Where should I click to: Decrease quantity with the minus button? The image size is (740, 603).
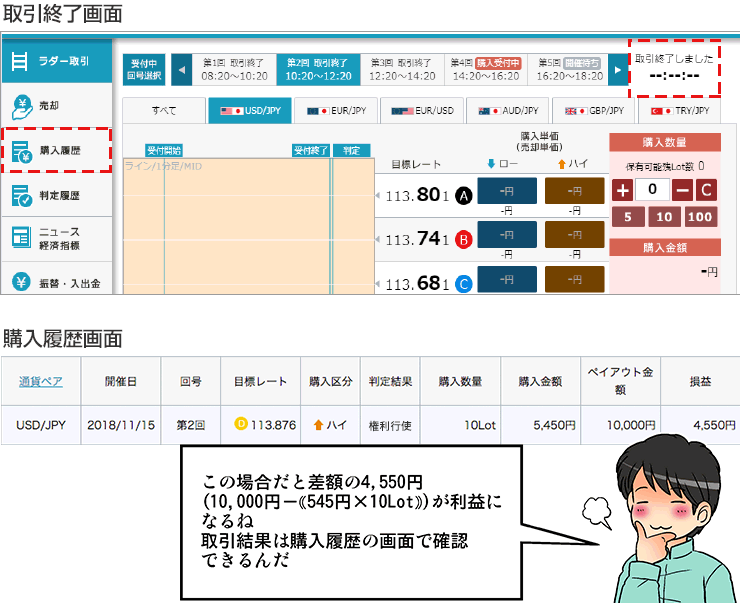point(682,190)
